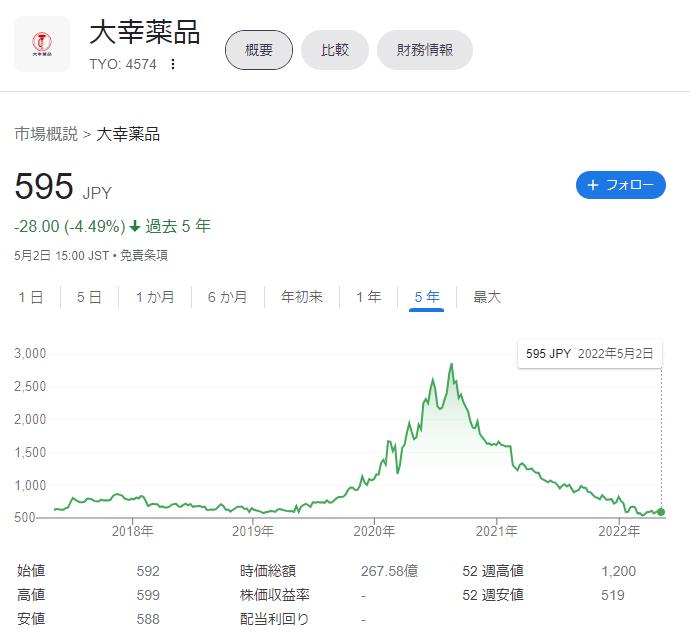Click the 3,000 y-axis value
This screenshot has width=690, height=637.
point(30,353)
